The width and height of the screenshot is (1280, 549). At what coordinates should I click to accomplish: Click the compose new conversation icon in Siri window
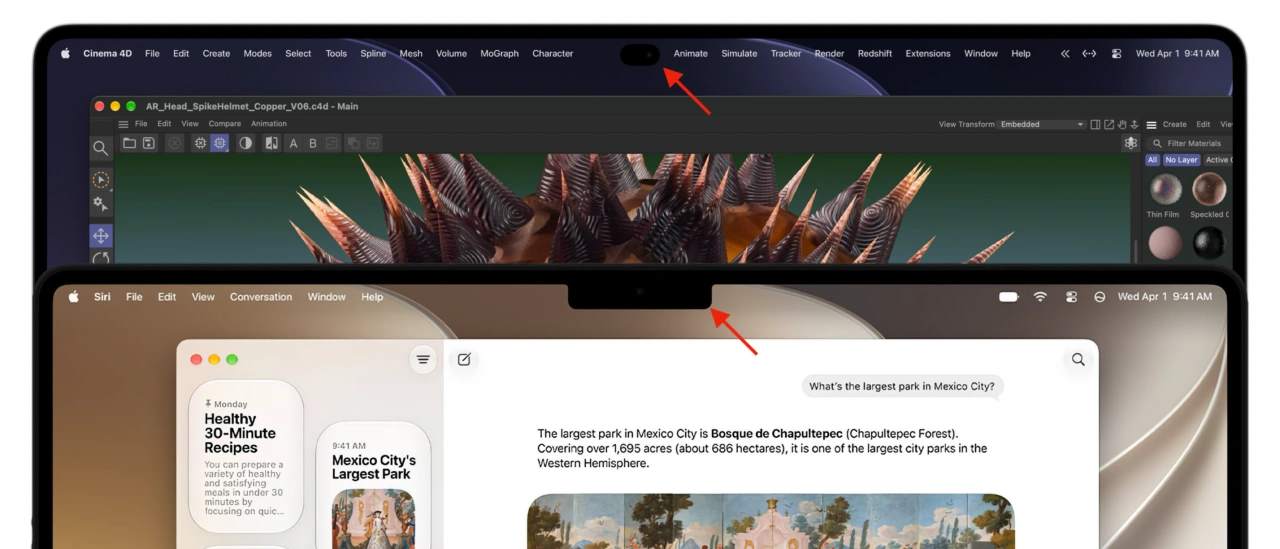pyautogui.click(x=464, y=359)
